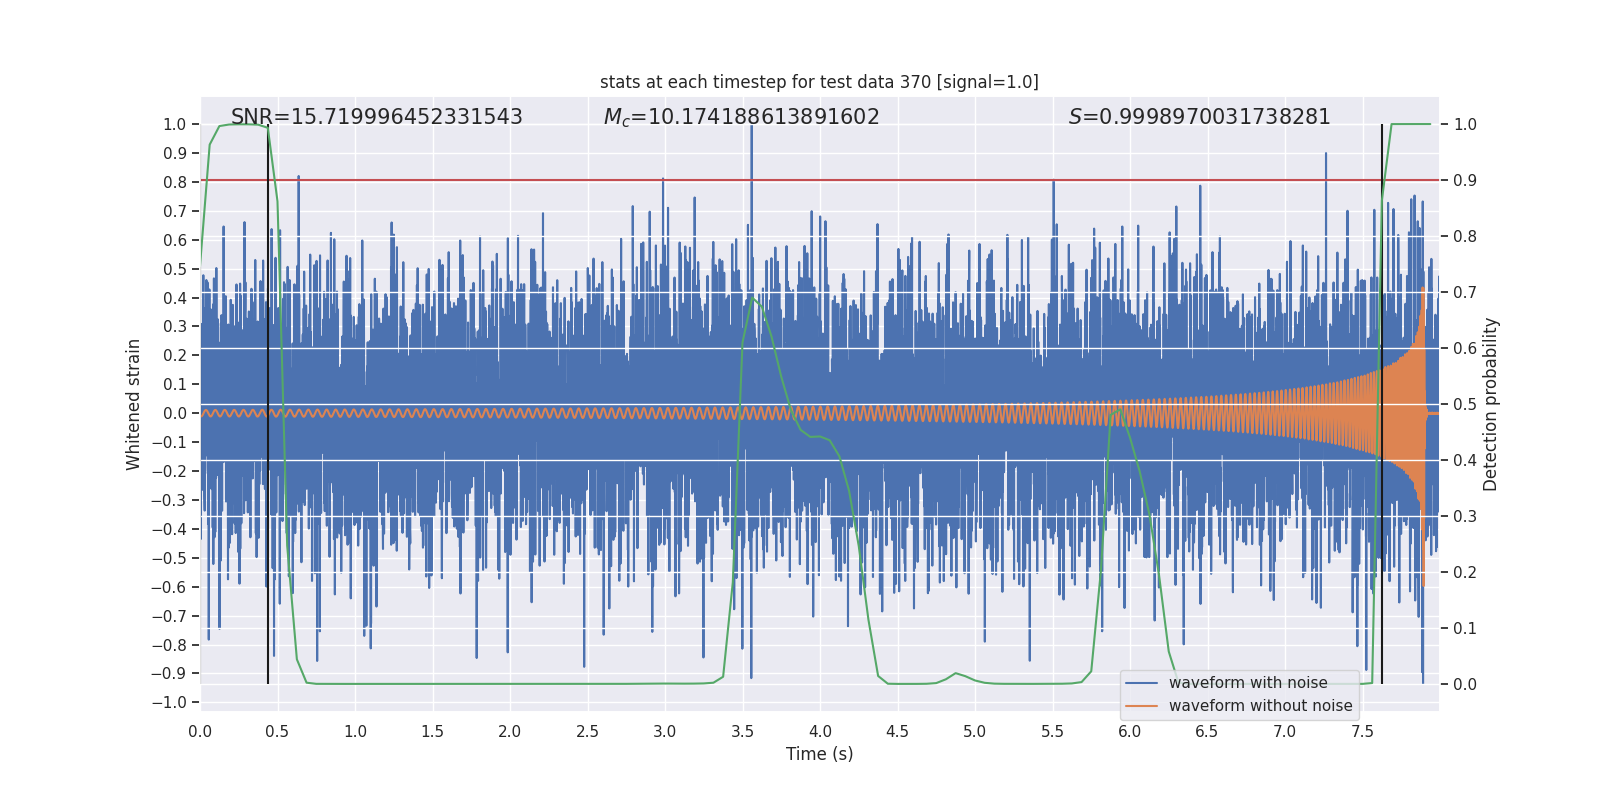Click the 0.8 tick on the Whitened strain axis
The width and height of the screenshot is (1600, 800).
point(175,182)
